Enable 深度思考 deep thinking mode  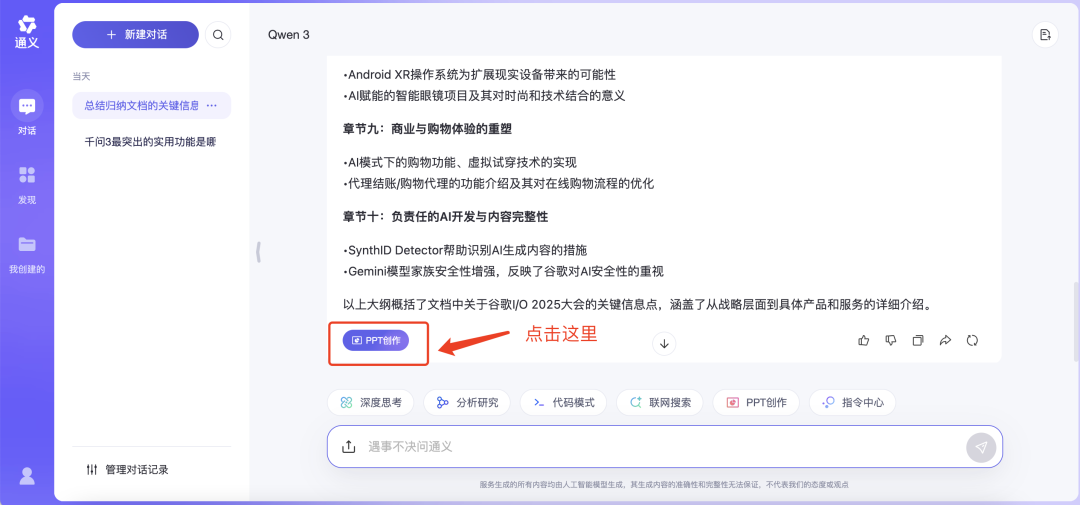[371, 403]
